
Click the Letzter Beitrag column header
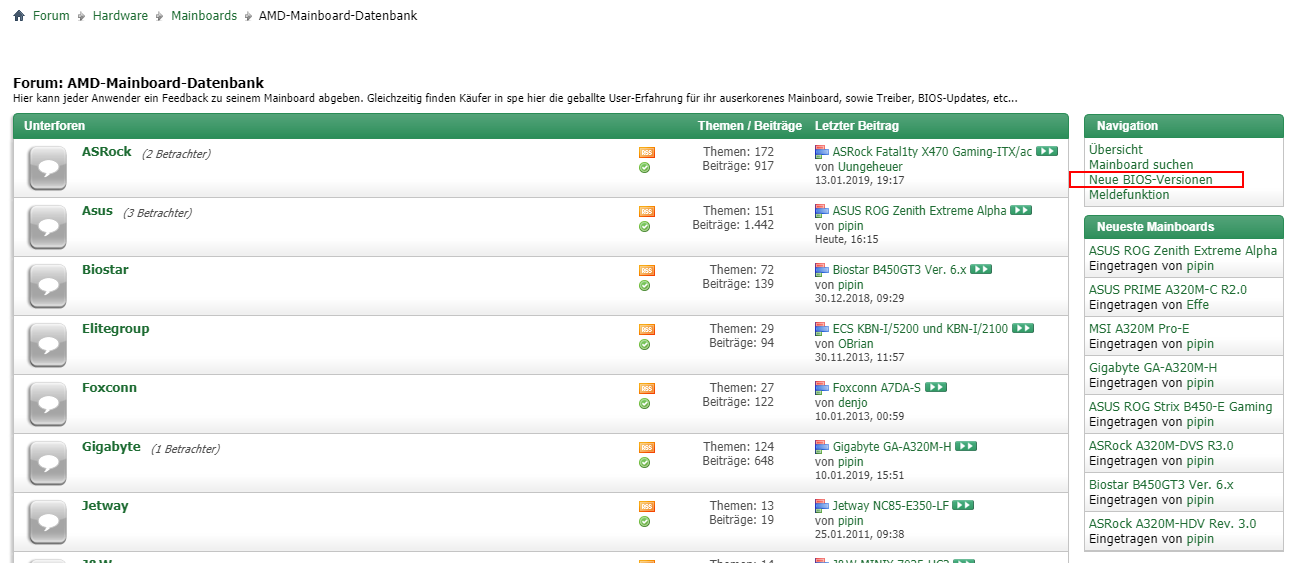tap(857, 126)
